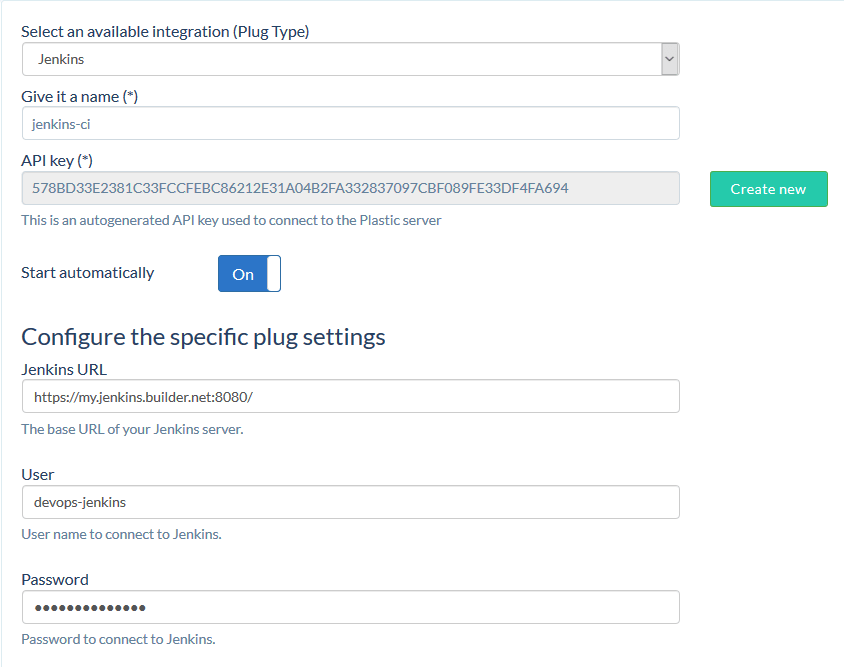
Task: Click the dropdown arrow next to Jenkins
Action: [x=668, y=58]
